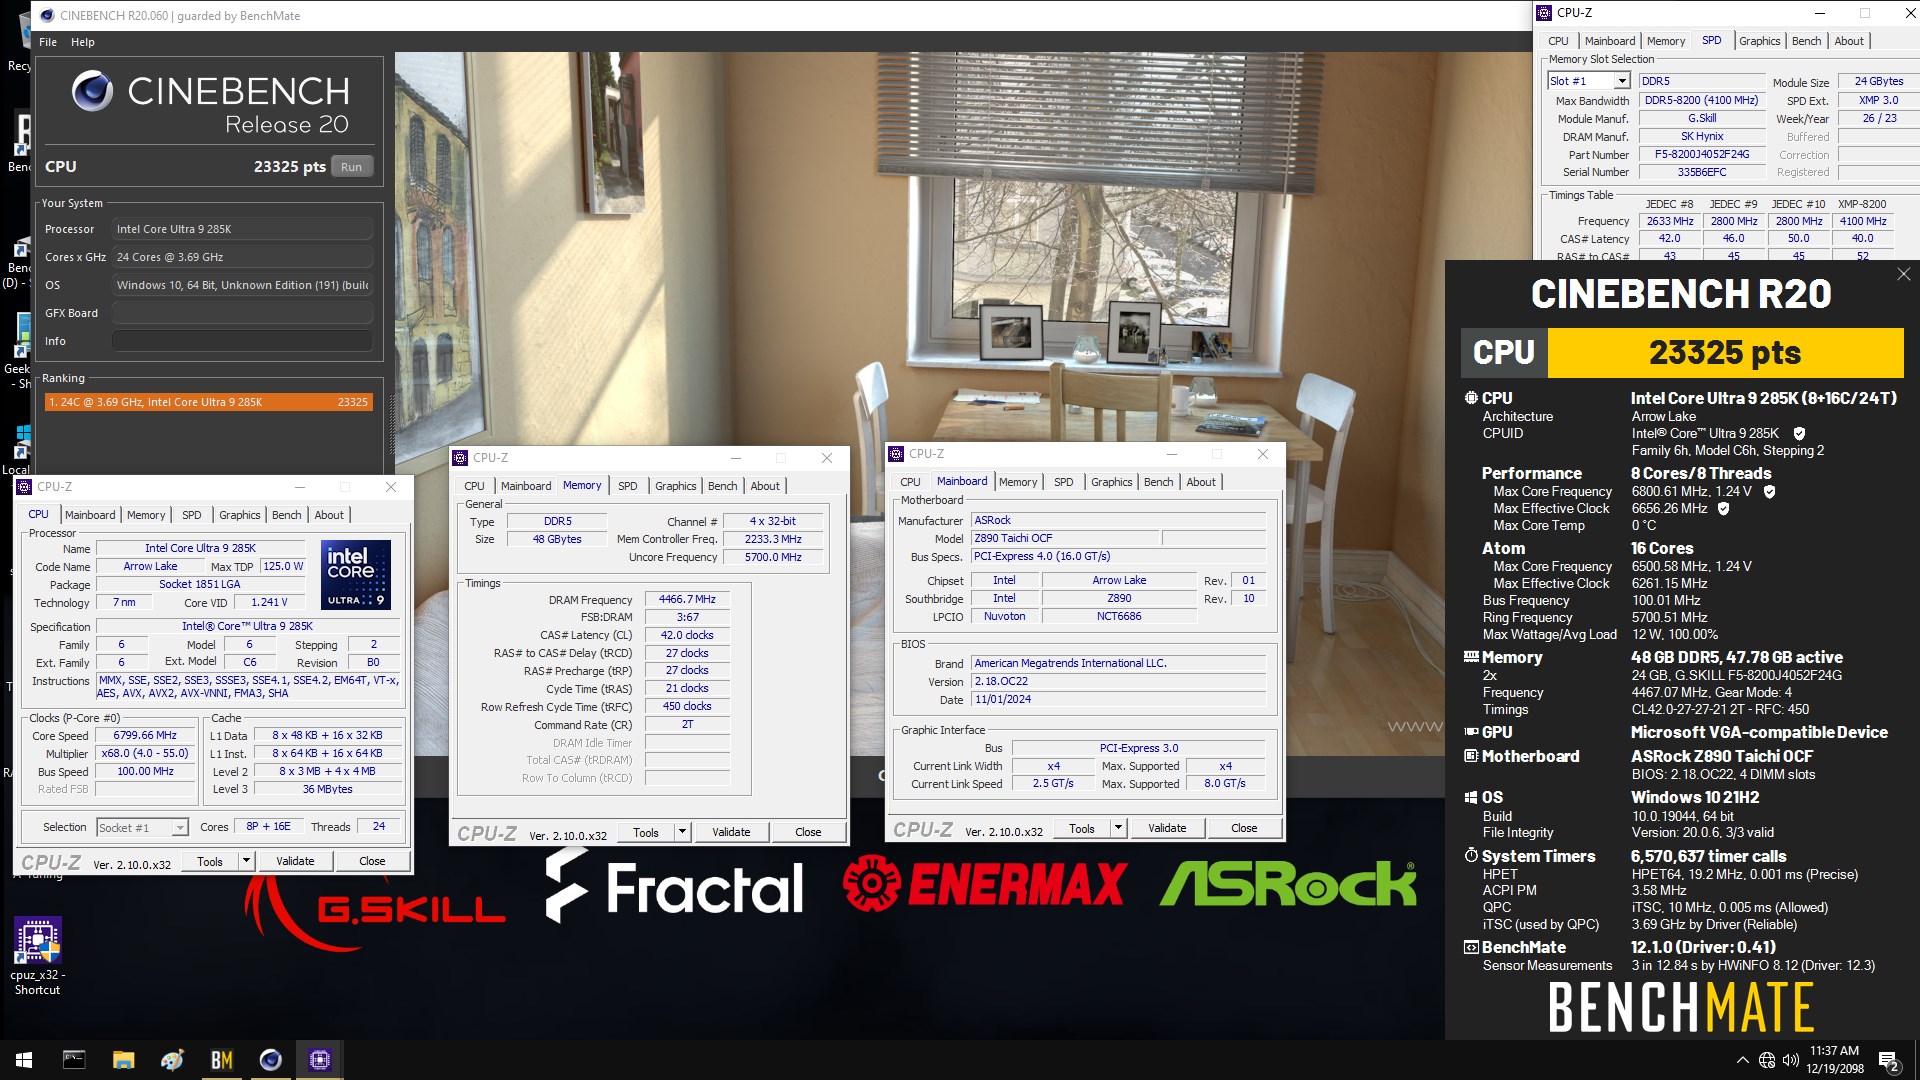The image size is (1920, 1080).
Task: Click the Memory section icon in BenchMate
Action: [x=1471, y=657]
